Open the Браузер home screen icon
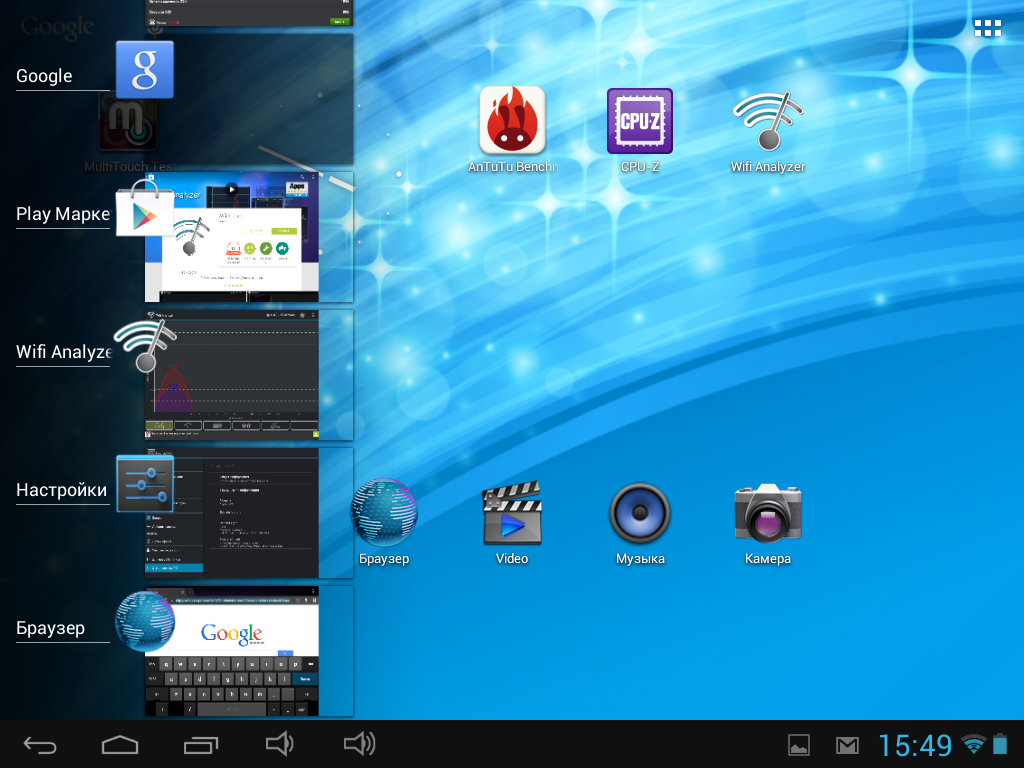 [384, 512]
